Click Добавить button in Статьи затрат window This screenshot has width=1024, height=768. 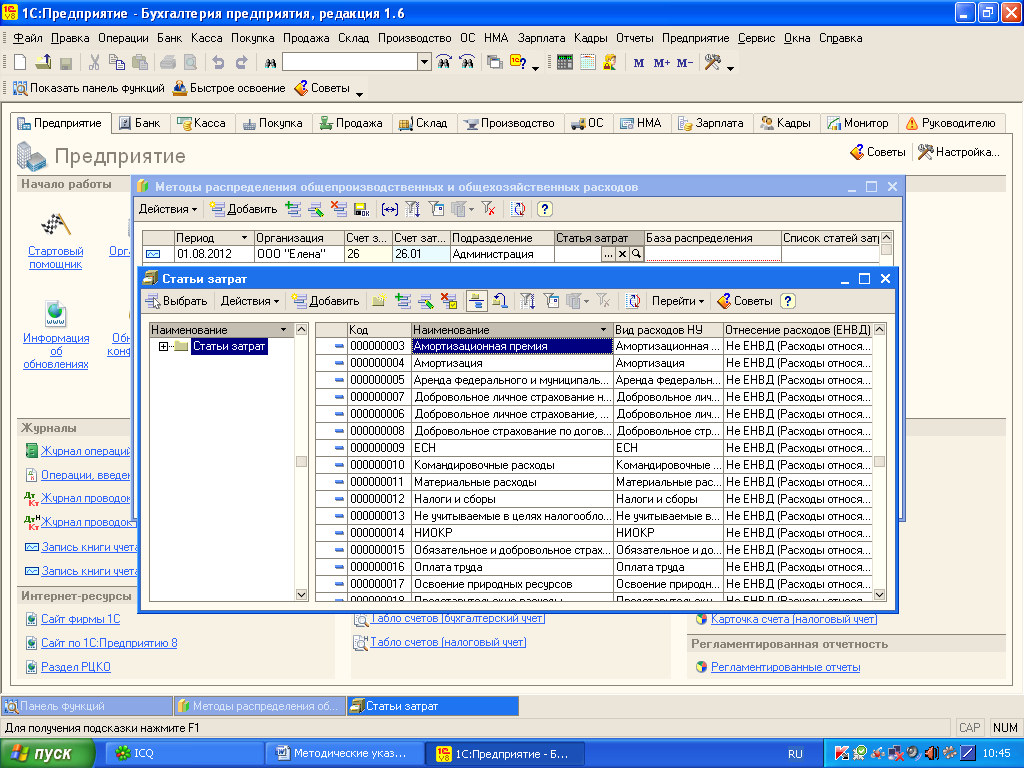click(x=326, y=301)
